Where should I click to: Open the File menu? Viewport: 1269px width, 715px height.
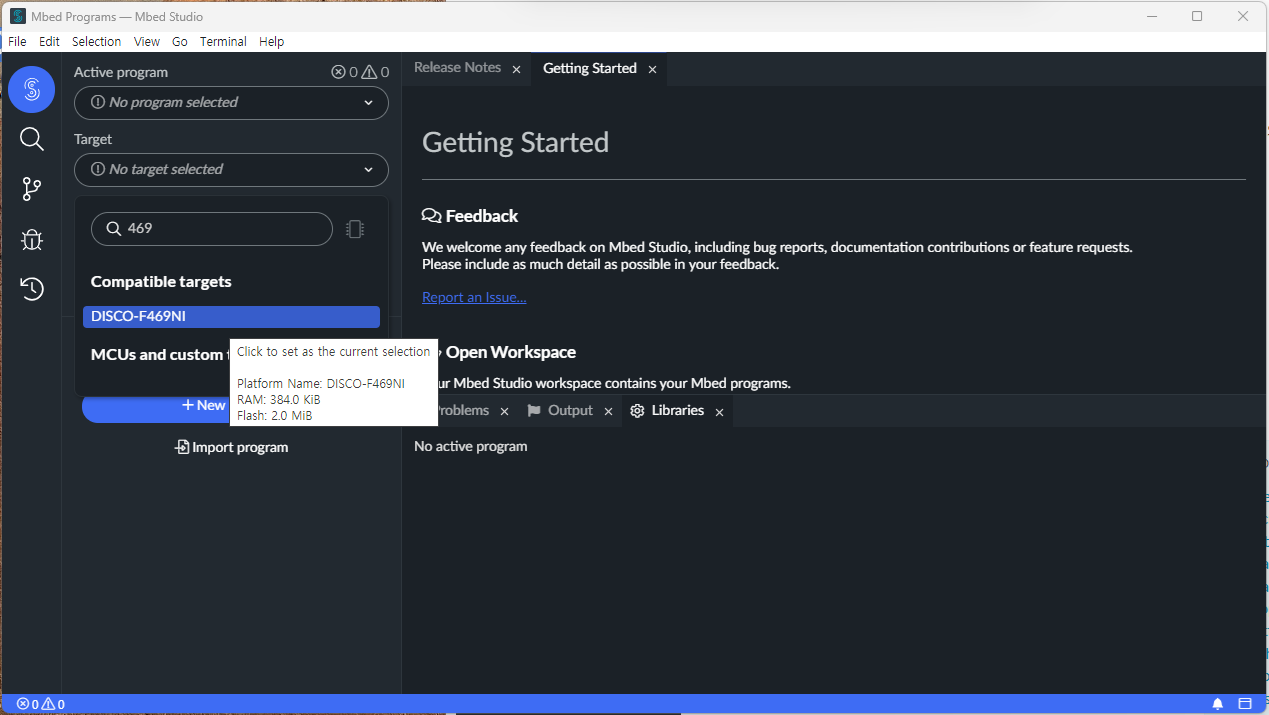[17, 42]
